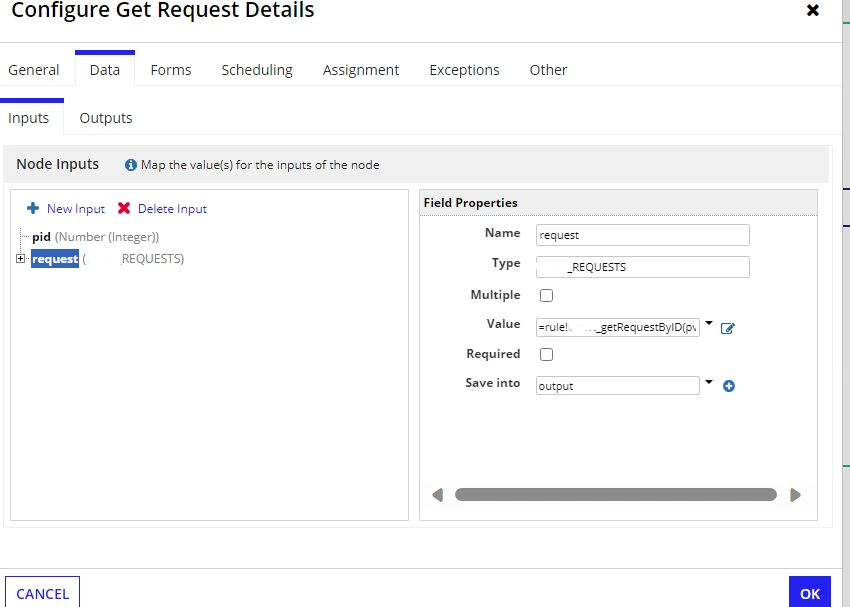The height and width of the screenshot is (607, 850).
Task: Open the Other tab
Action: [x=549, y=70]
